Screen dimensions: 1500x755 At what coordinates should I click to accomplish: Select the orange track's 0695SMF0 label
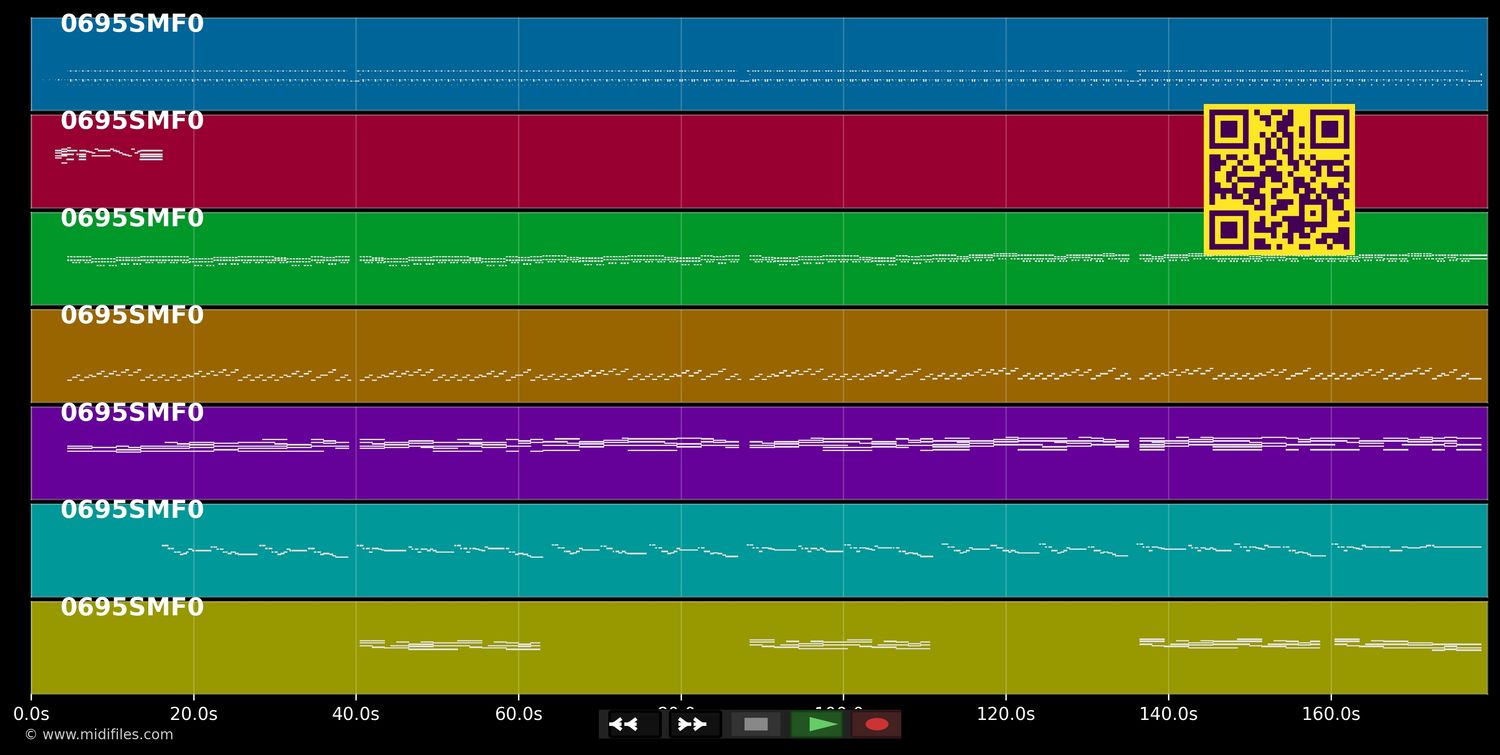[132, 316]
